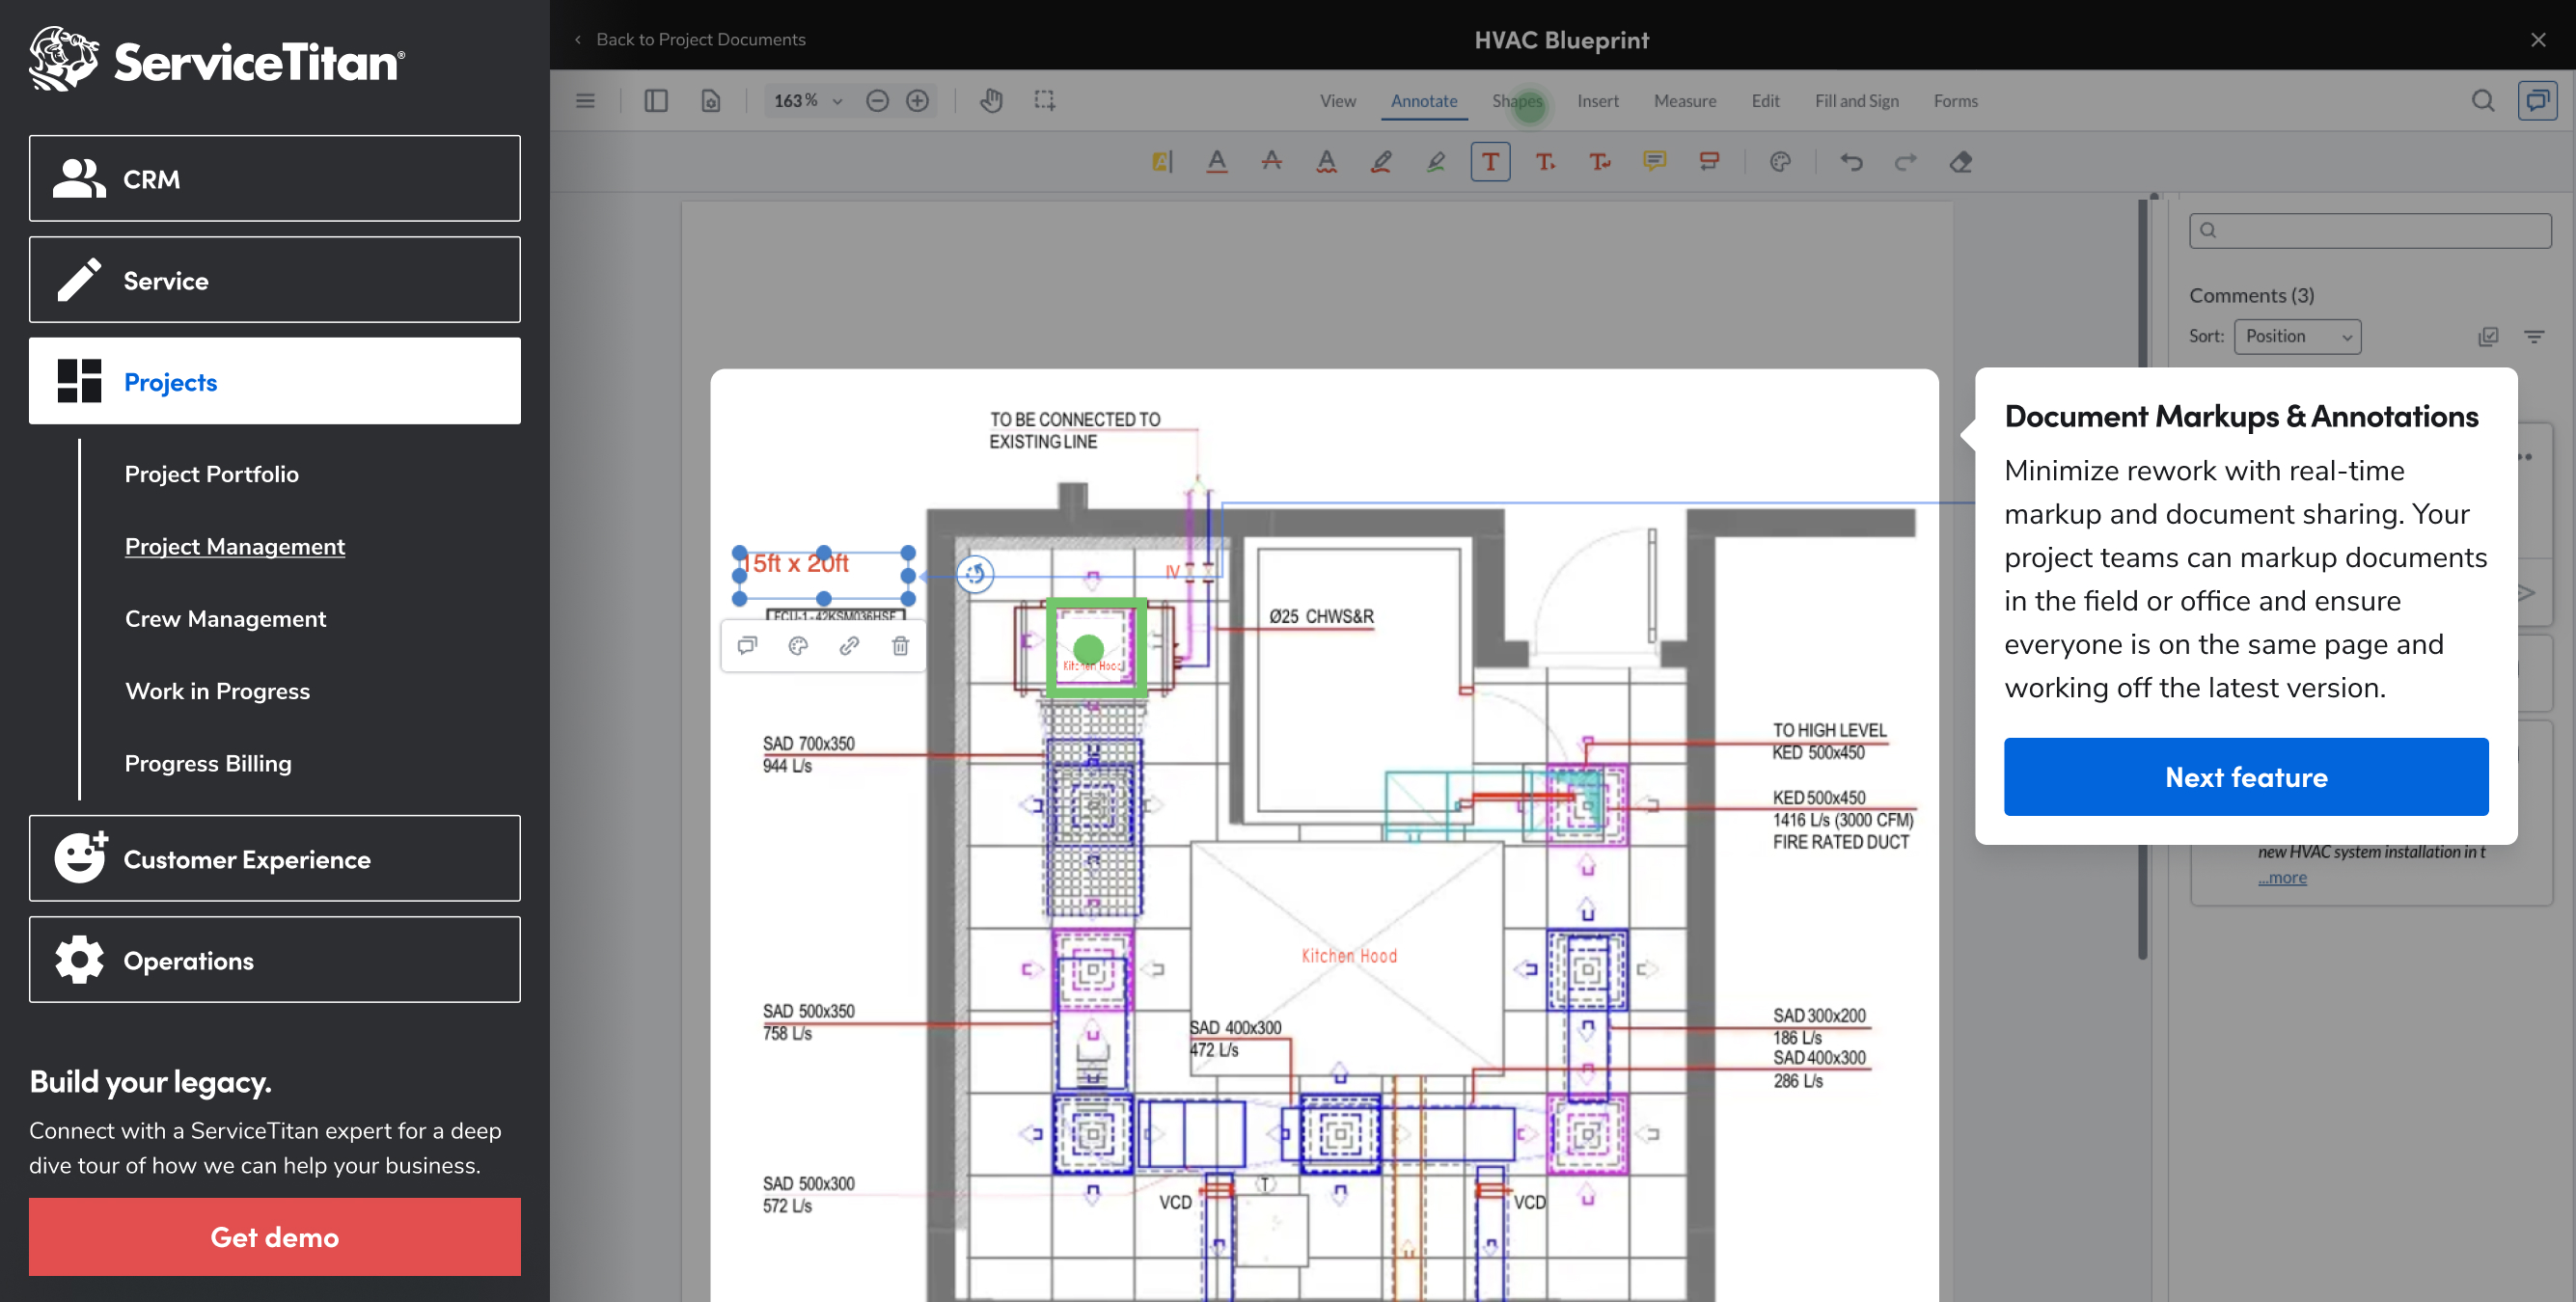Toggle the left side panel

(x=656, y=101)
